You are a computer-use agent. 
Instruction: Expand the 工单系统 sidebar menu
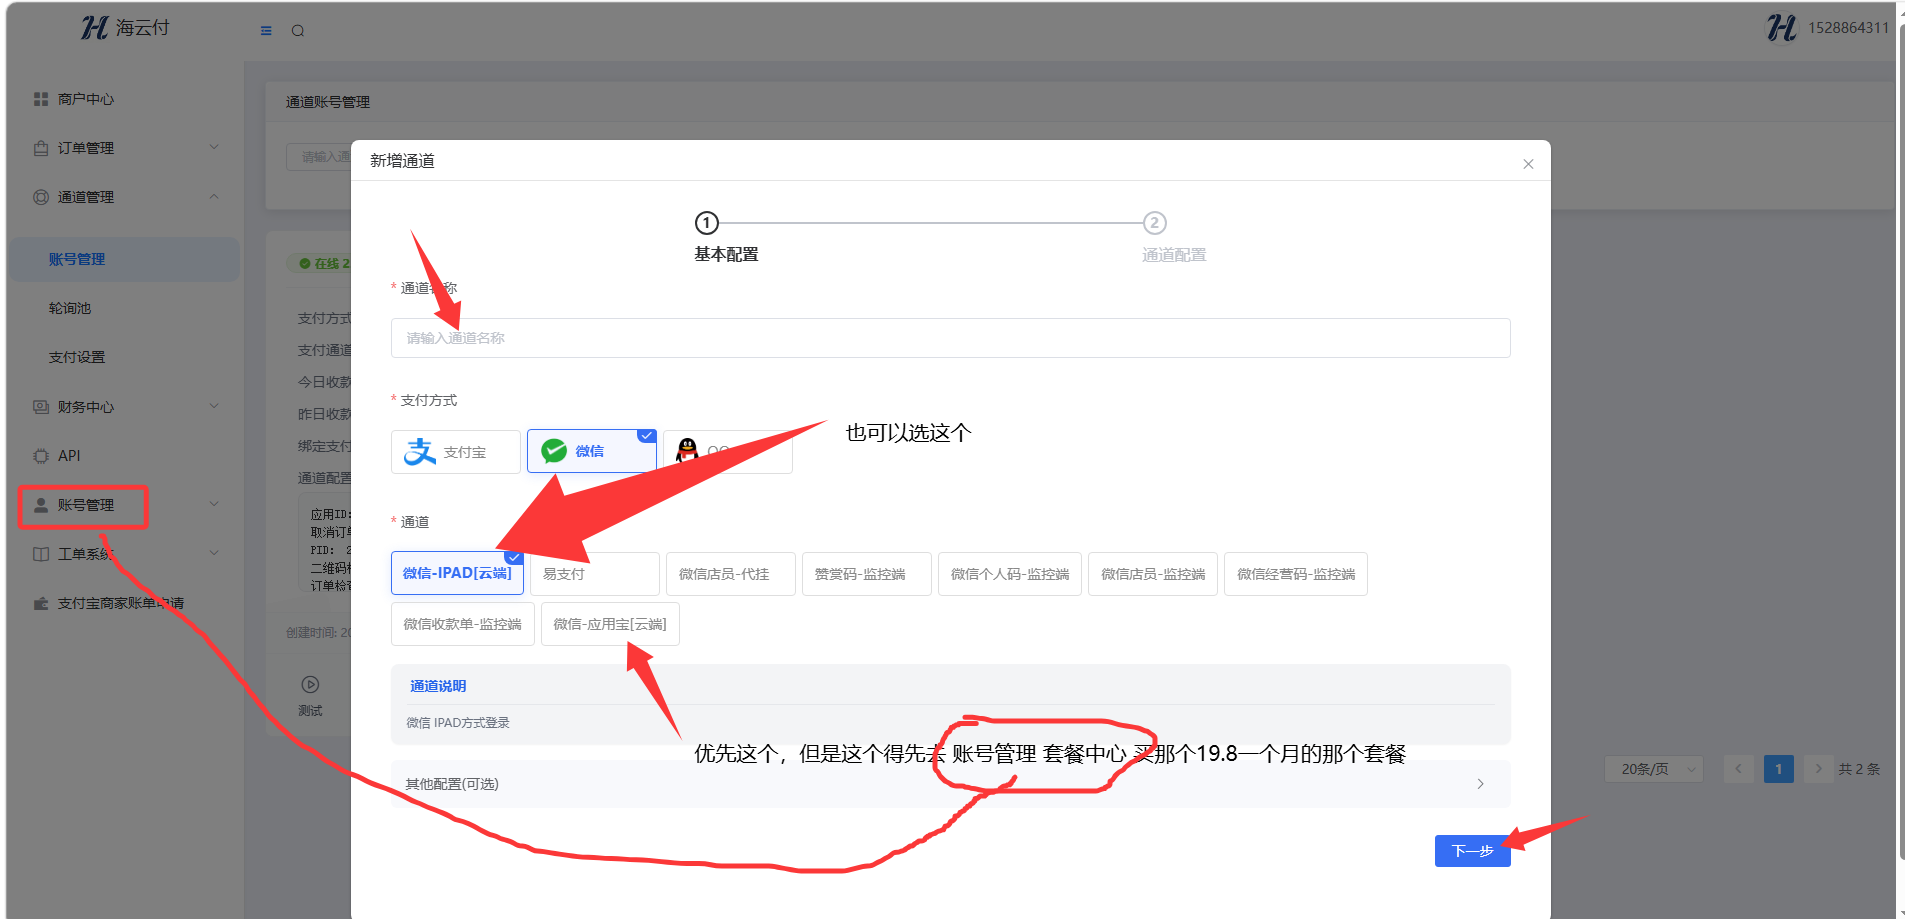click(125, 554)
